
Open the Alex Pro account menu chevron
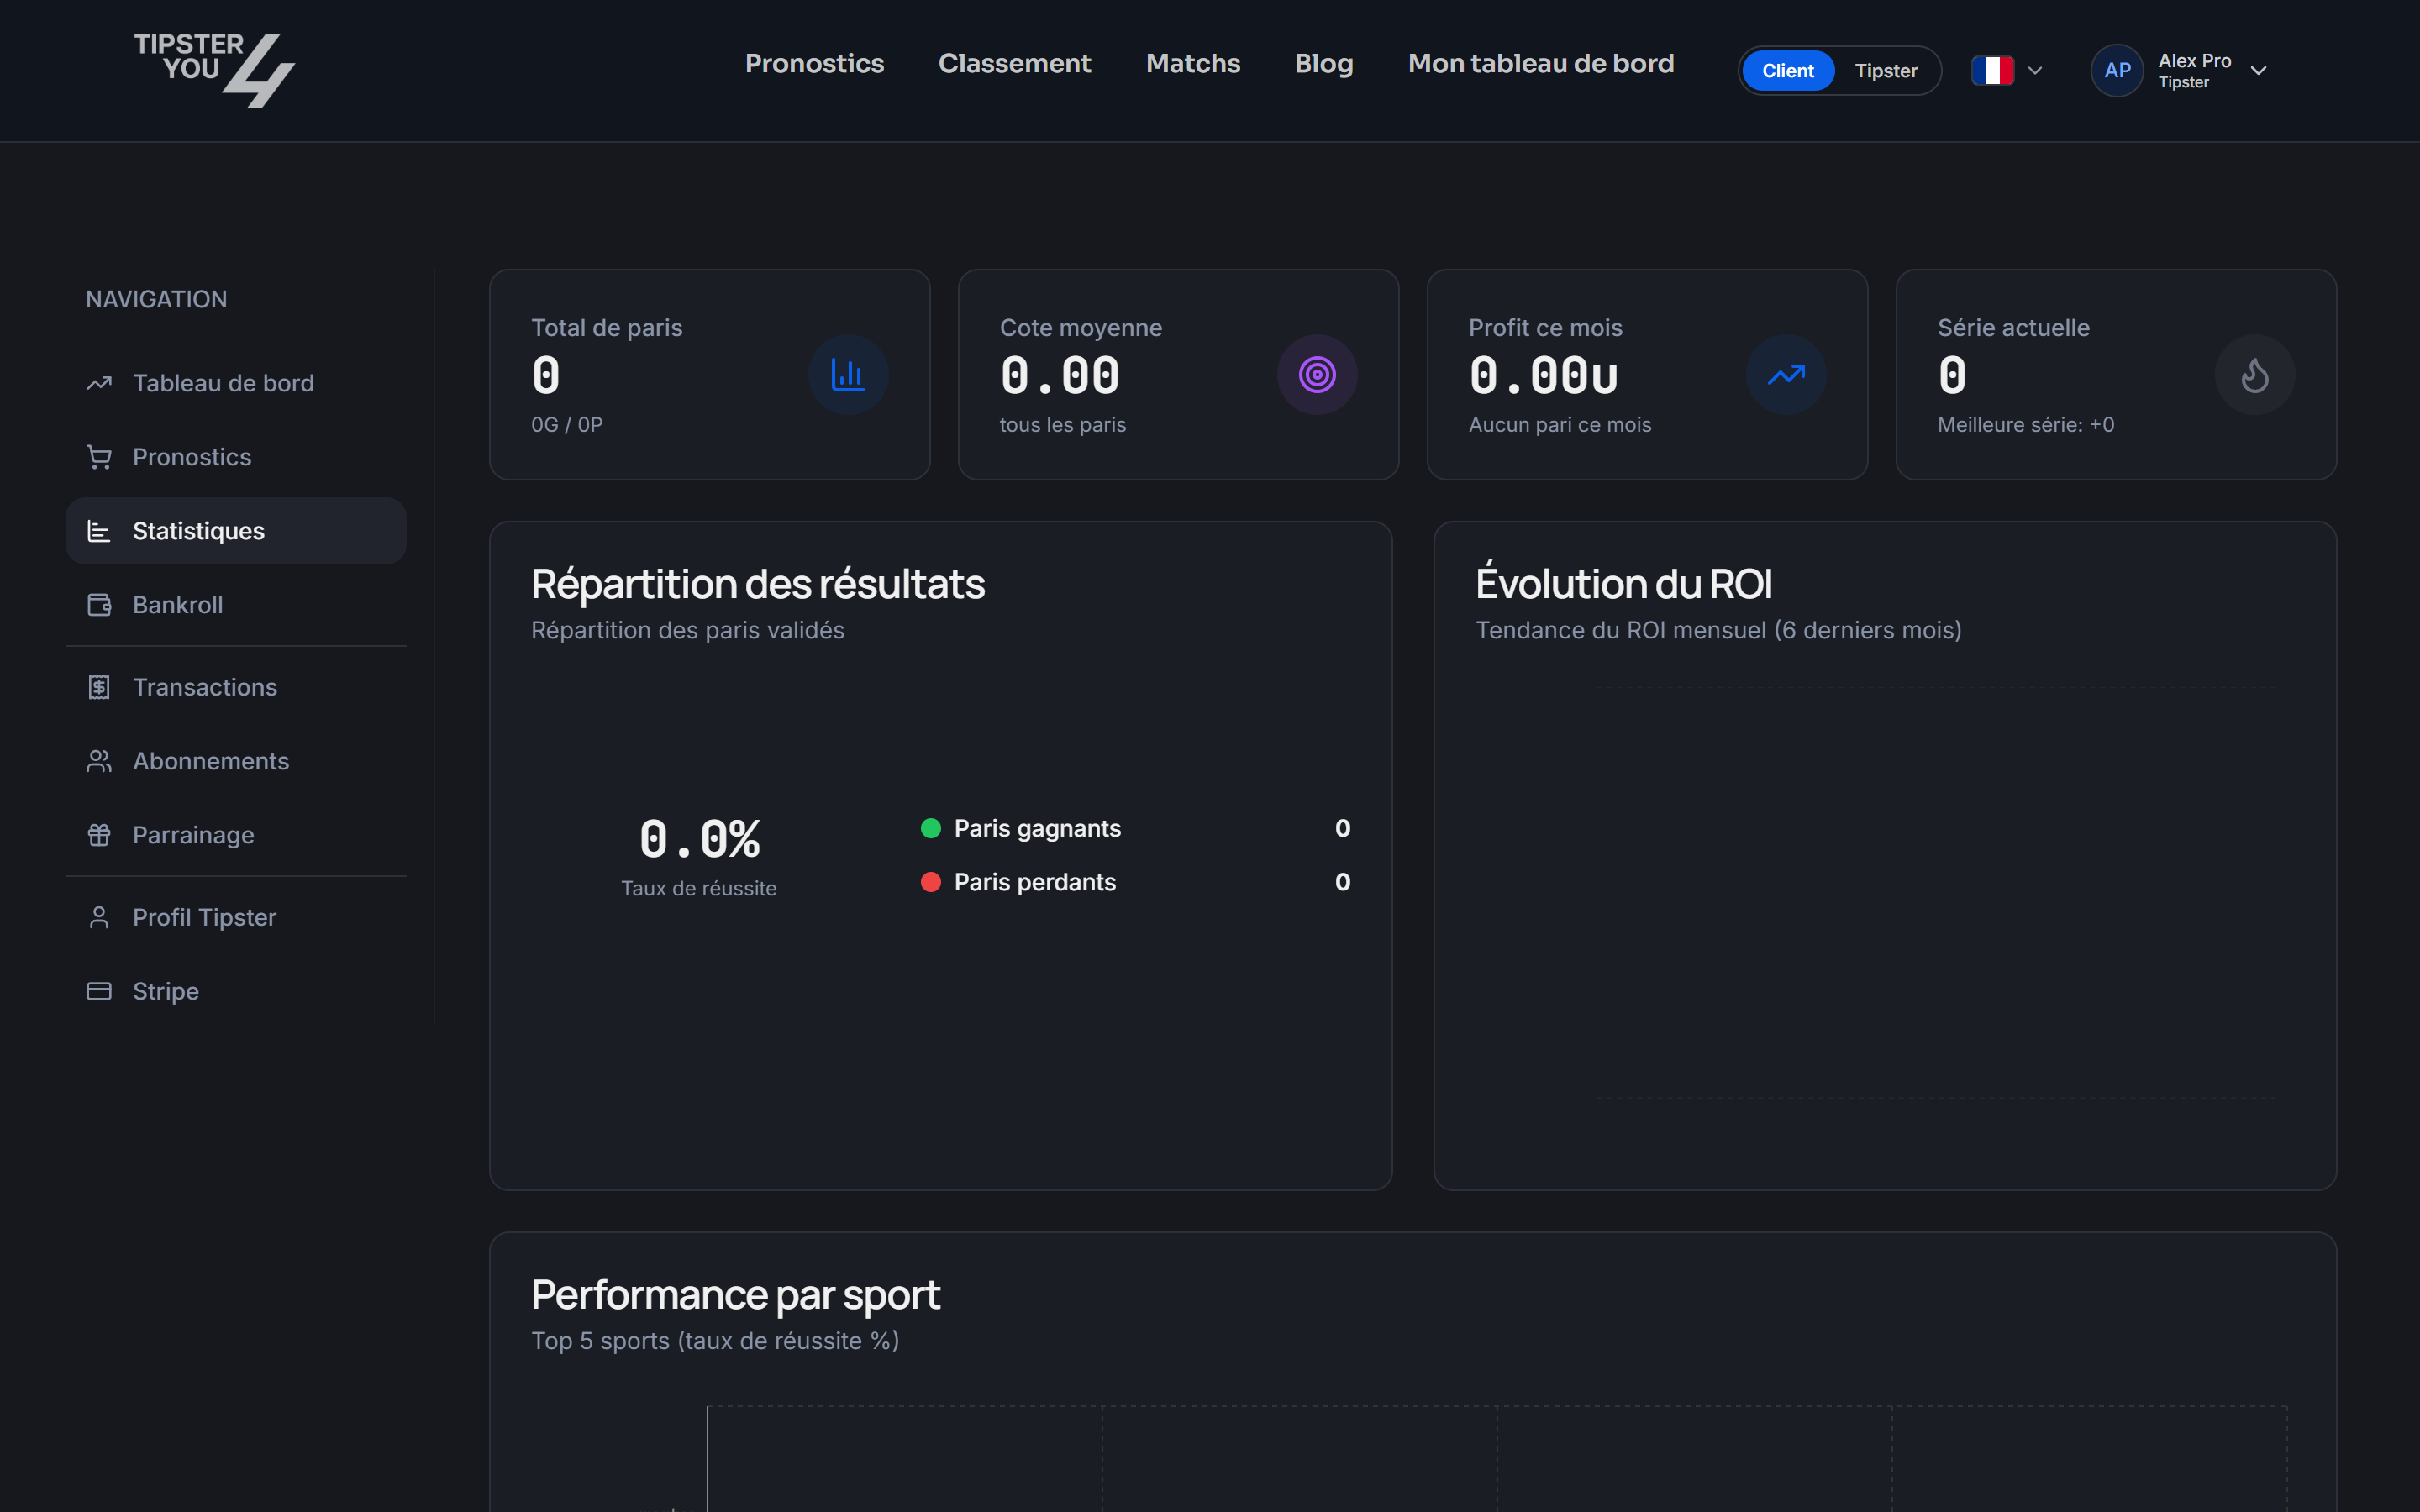point(2259,70)
